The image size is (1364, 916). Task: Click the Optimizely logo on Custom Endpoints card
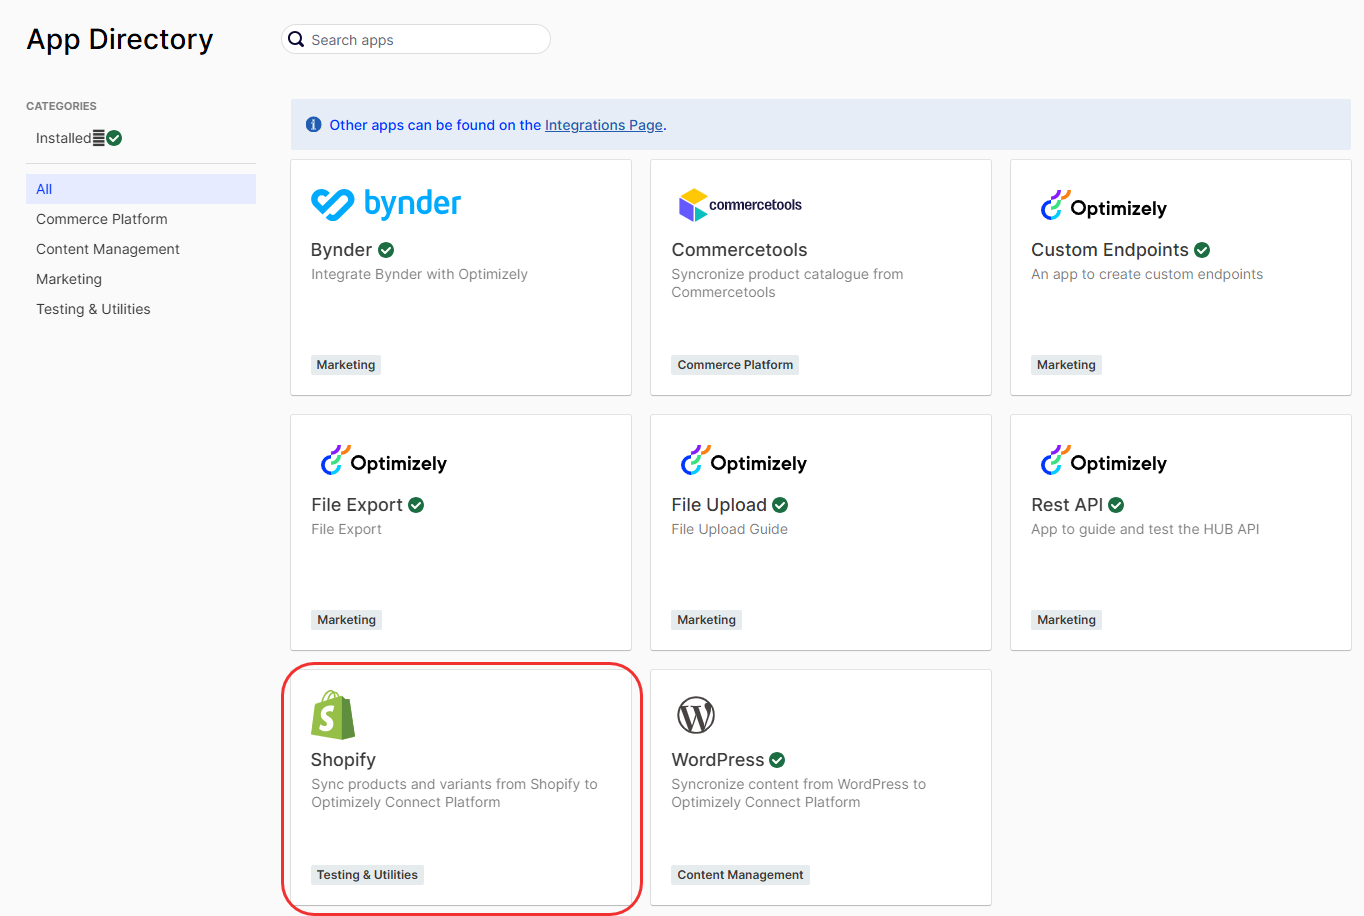pos(1103,206)
